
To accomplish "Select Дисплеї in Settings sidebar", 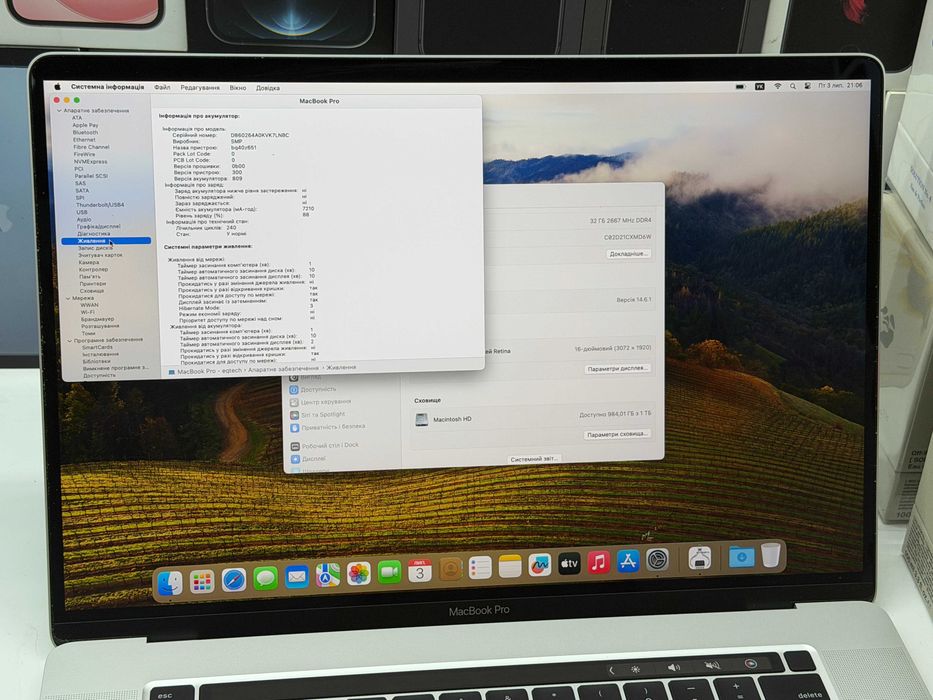I will (x=308, y=459).
